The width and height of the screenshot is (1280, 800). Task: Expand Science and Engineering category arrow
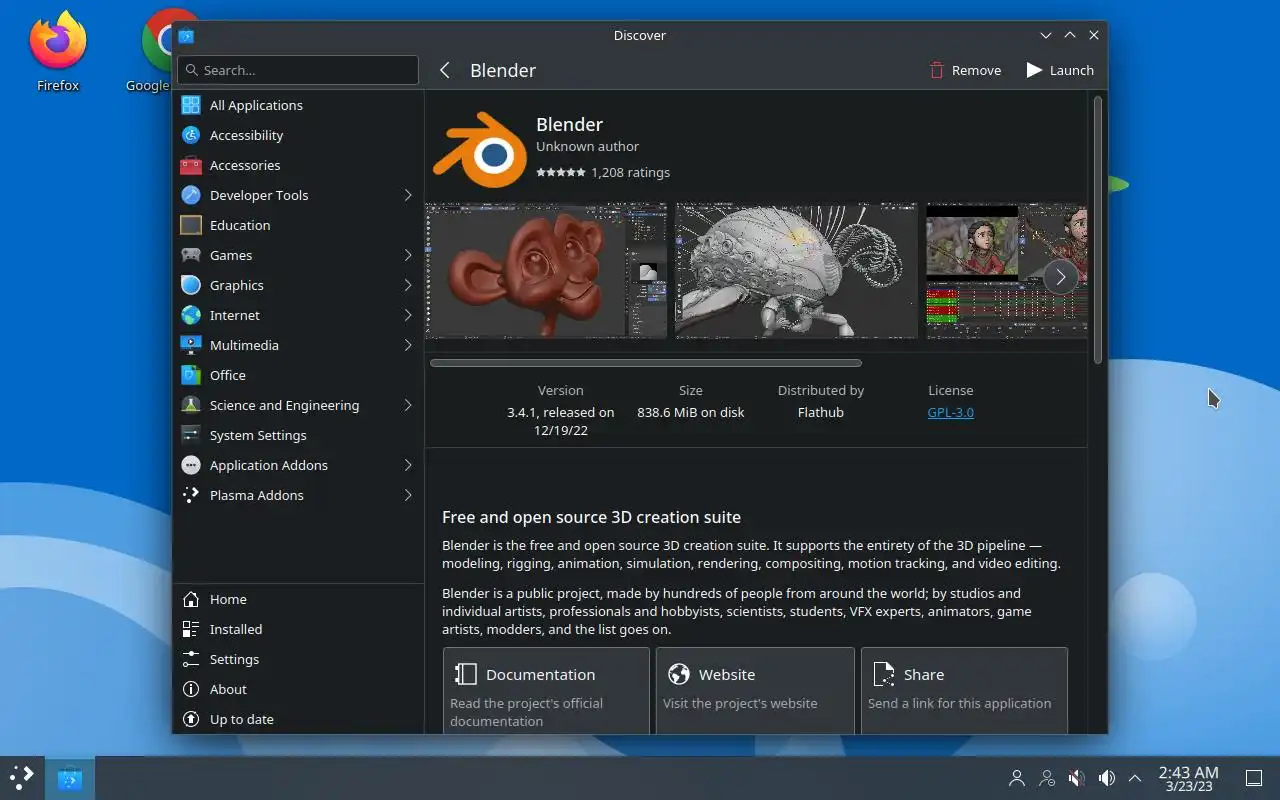[x=408, y=405]
